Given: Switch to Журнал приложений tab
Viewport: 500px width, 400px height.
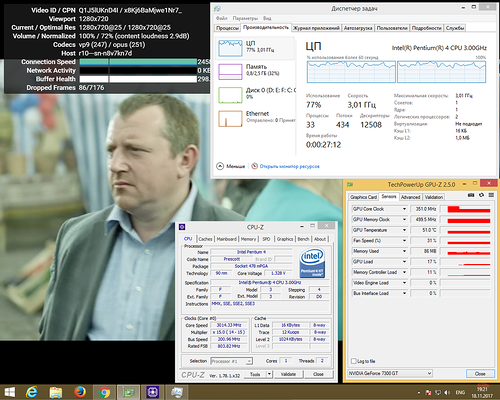Looking at the screenshot, I should pos(316,28).
